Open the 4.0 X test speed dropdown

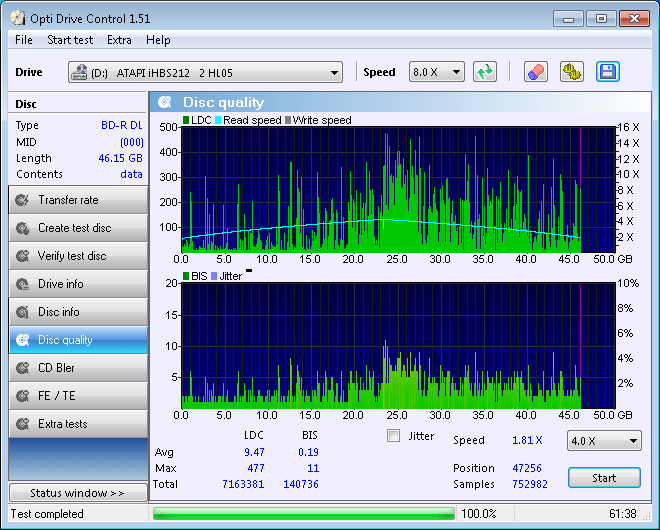point(604,441)
